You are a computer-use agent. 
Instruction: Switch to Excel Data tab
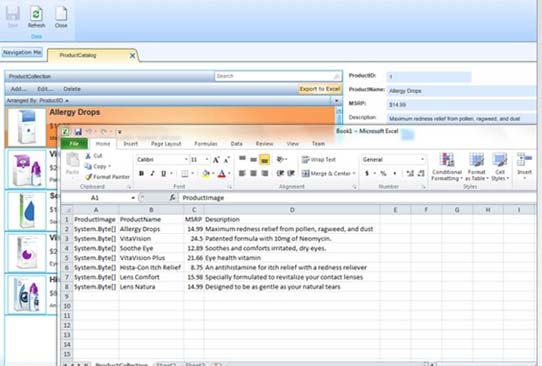click(236, 144)
